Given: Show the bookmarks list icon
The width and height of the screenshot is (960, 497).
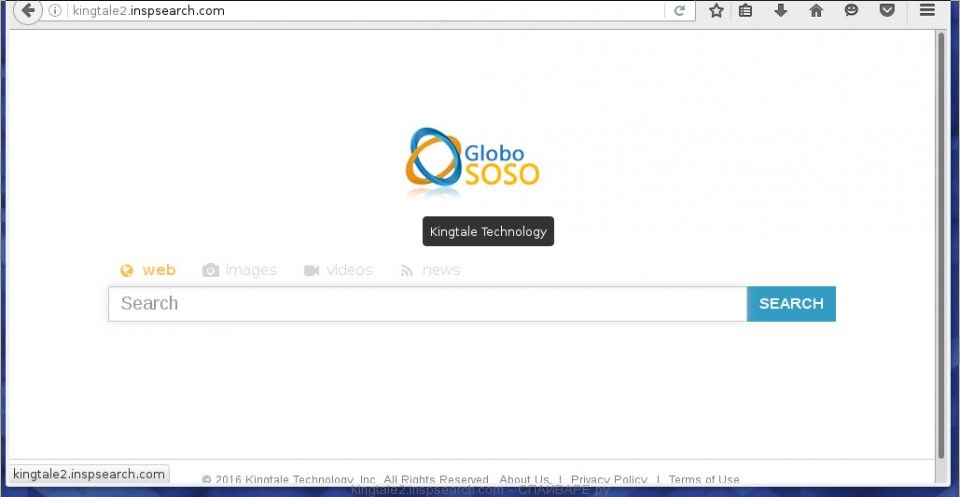Looking at the screenshot, I should 745,11.
